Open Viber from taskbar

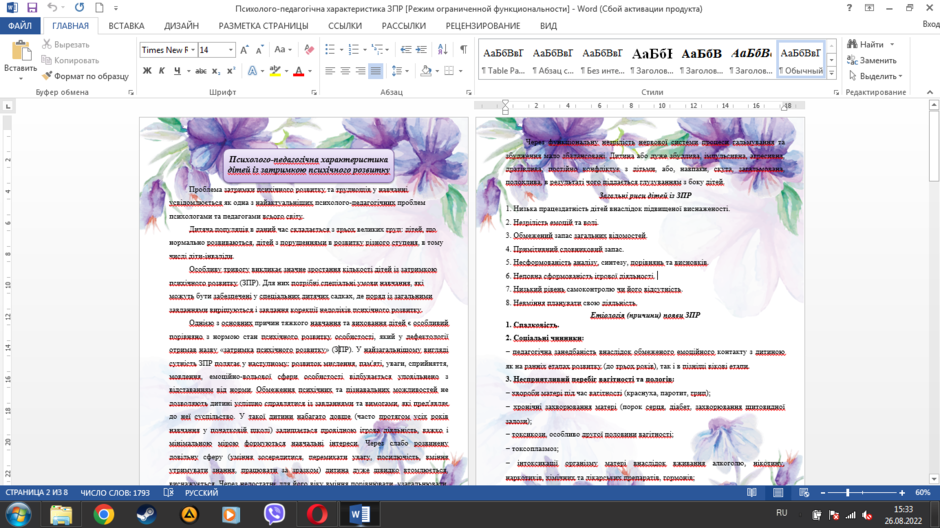274,514
